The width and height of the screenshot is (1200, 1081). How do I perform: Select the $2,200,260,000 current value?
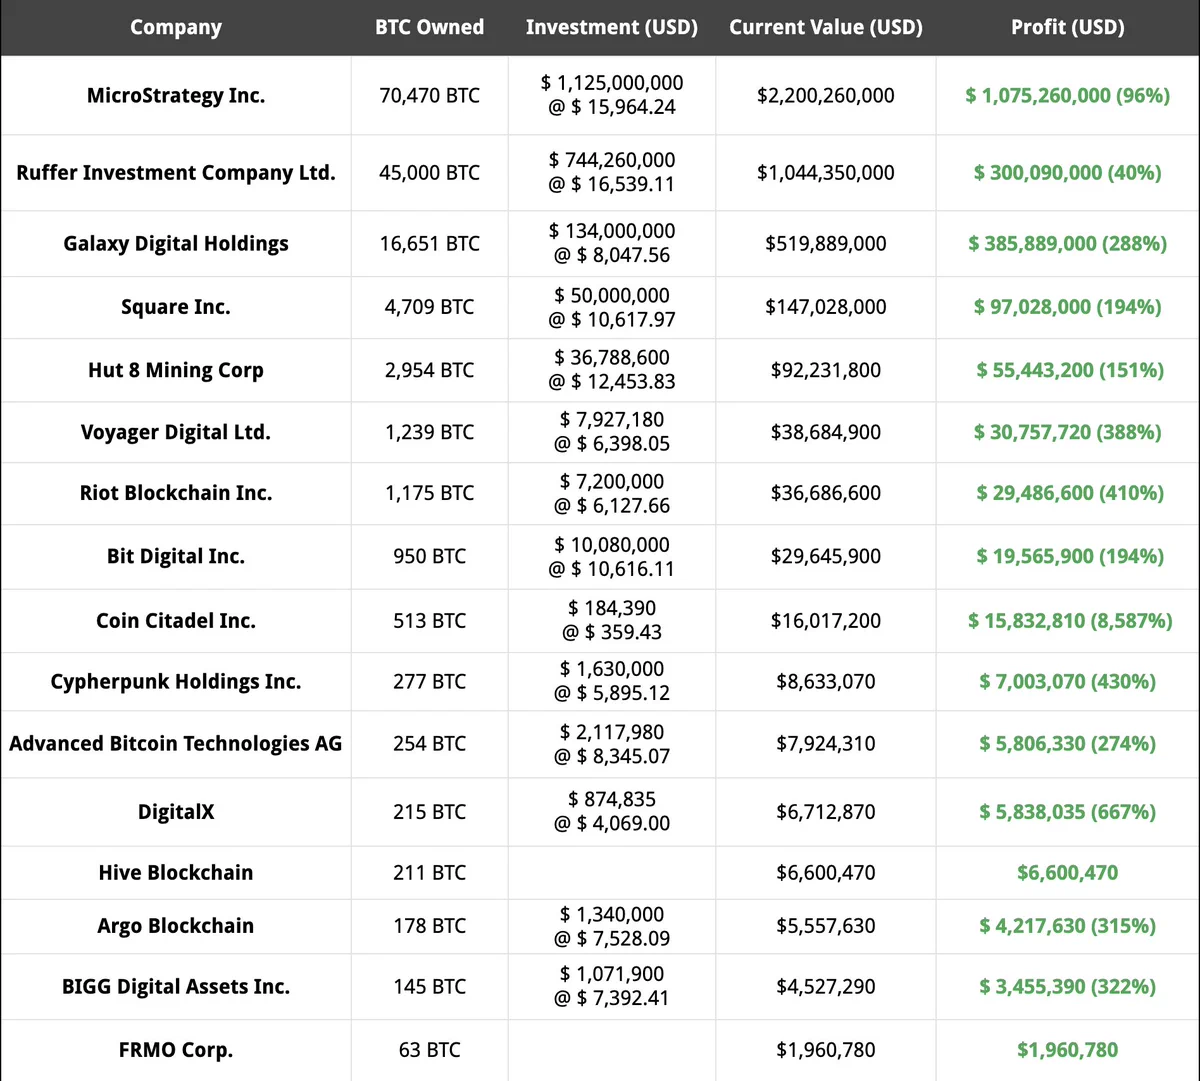pos(826,96)
